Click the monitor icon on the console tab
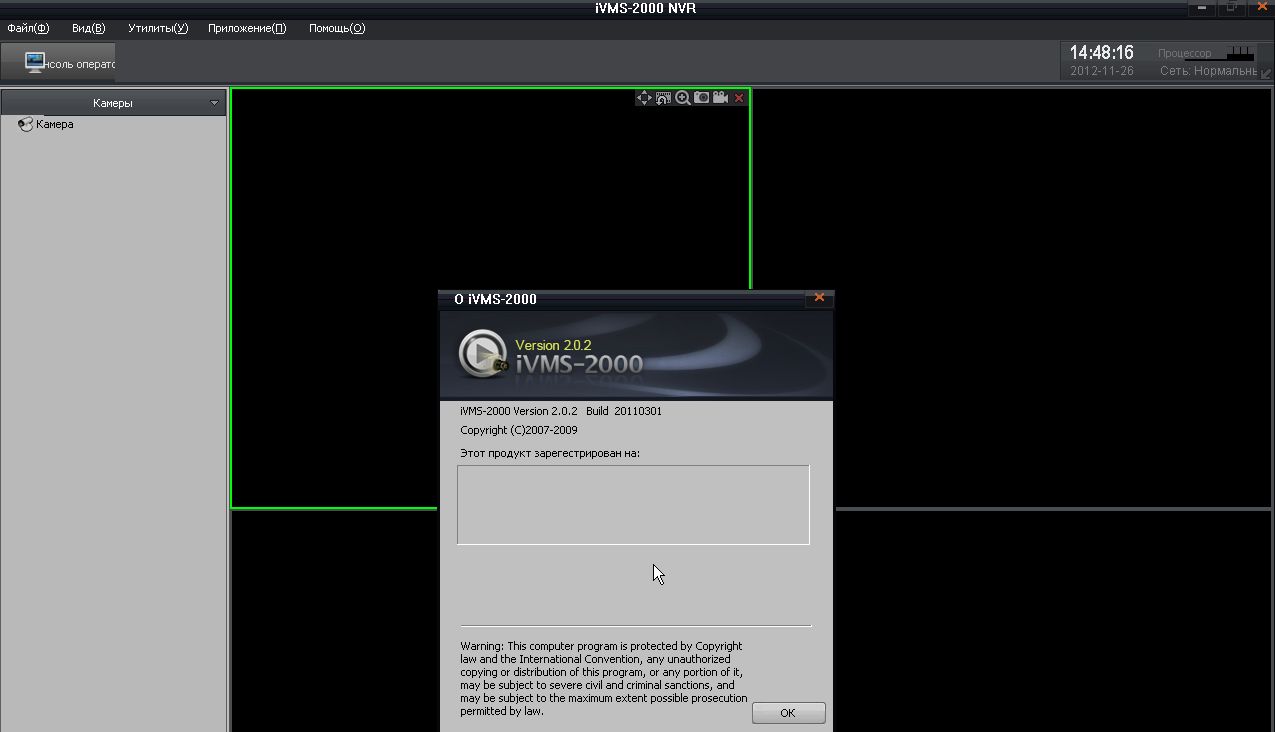 [35, 62]
